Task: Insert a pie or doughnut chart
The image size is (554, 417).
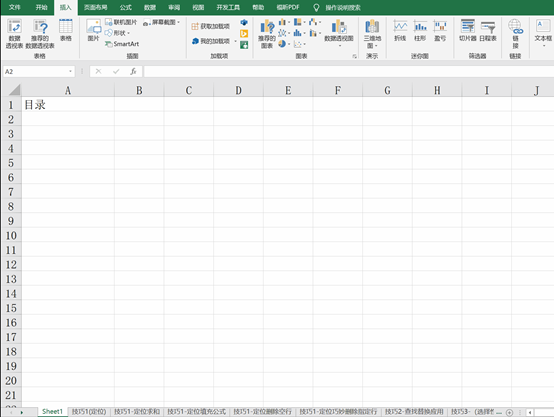Action: pos(284,44)
